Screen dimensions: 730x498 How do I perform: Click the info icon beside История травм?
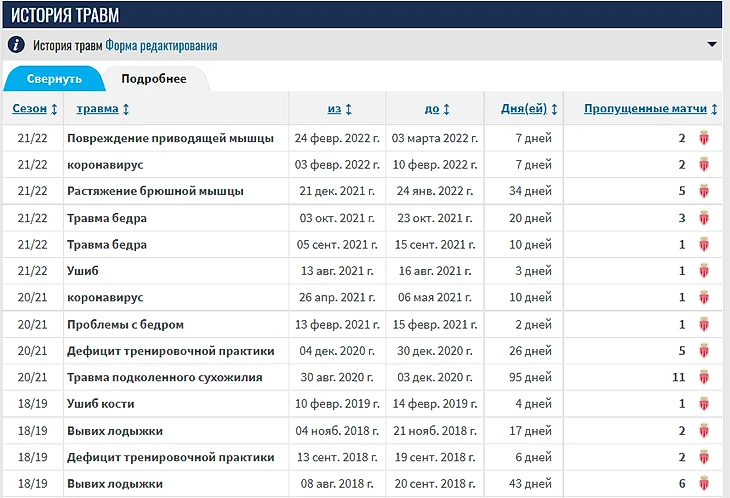pos(17,45)
